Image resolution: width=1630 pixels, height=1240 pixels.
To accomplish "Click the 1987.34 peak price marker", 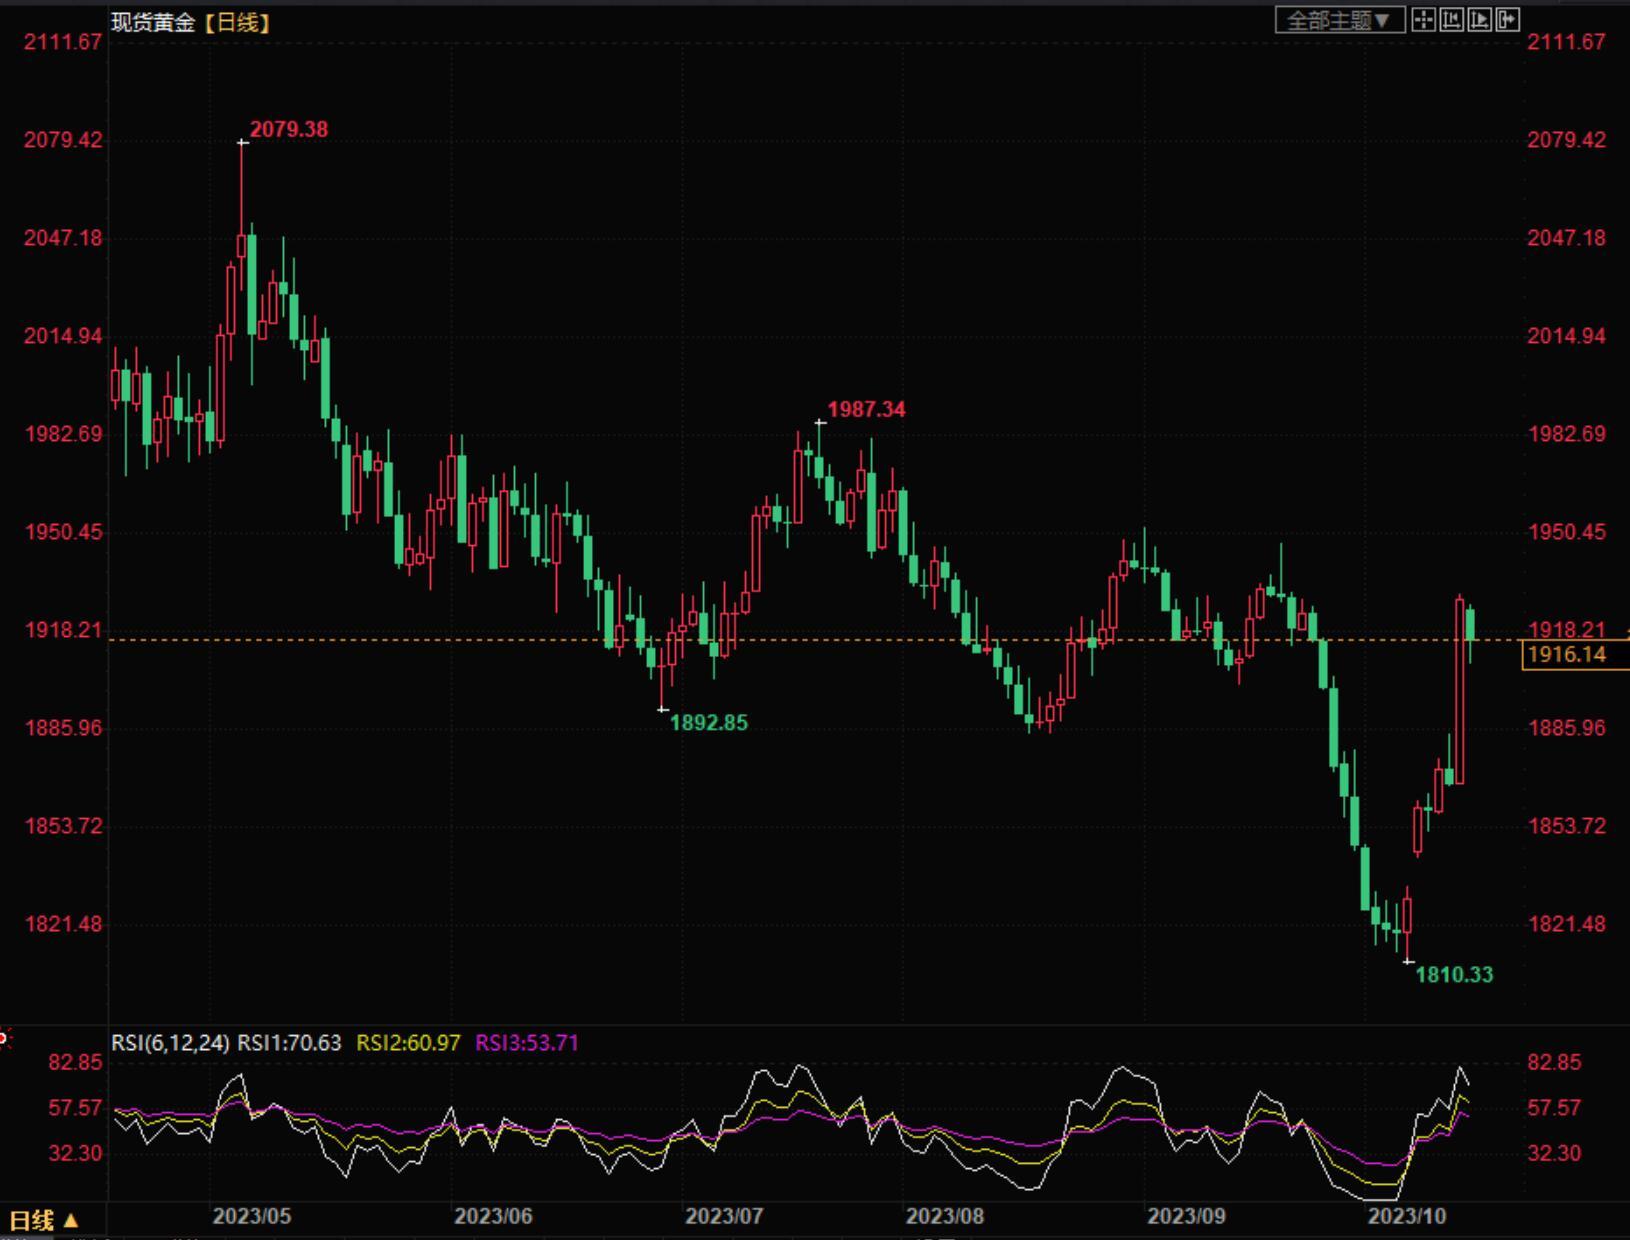I will pyautogui.click(x=866, y=409).
